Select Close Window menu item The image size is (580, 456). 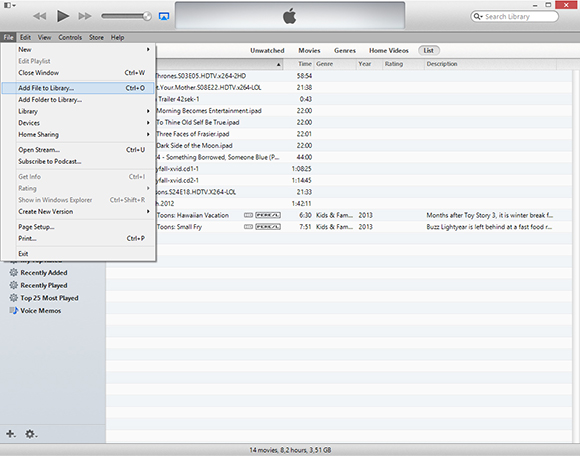(x=78, y=72)
